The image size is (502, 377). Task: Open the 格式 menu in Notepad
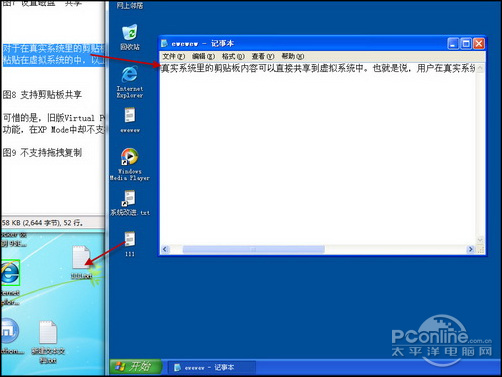coord(233,56)
